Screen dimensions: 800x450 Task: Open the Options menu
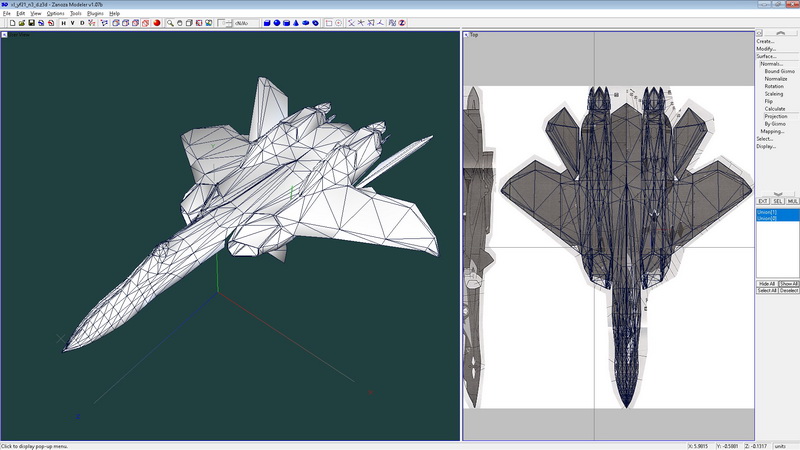55,13
